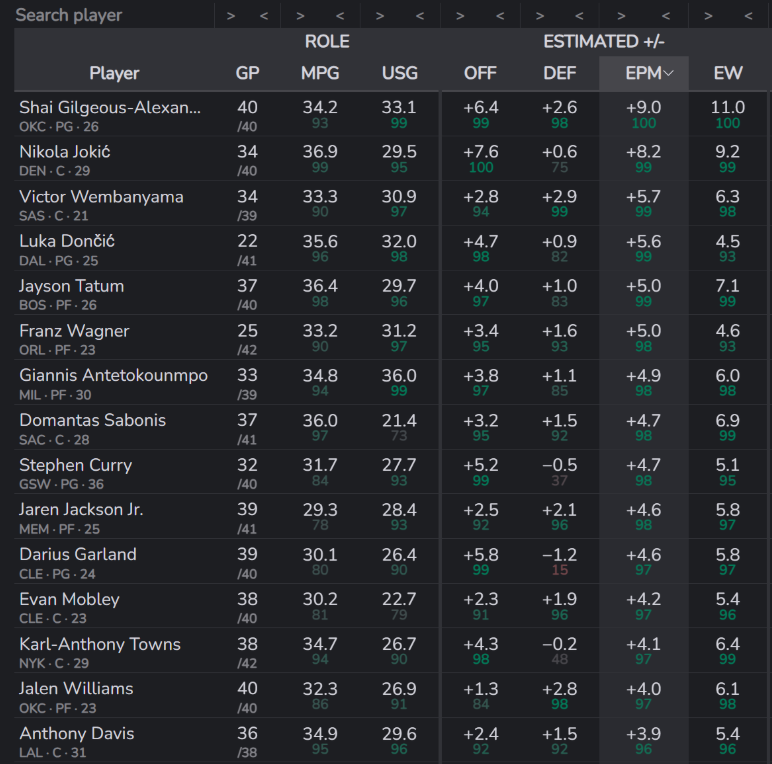
Task: Sort by the GP column header
Action: tap(247, 73)
